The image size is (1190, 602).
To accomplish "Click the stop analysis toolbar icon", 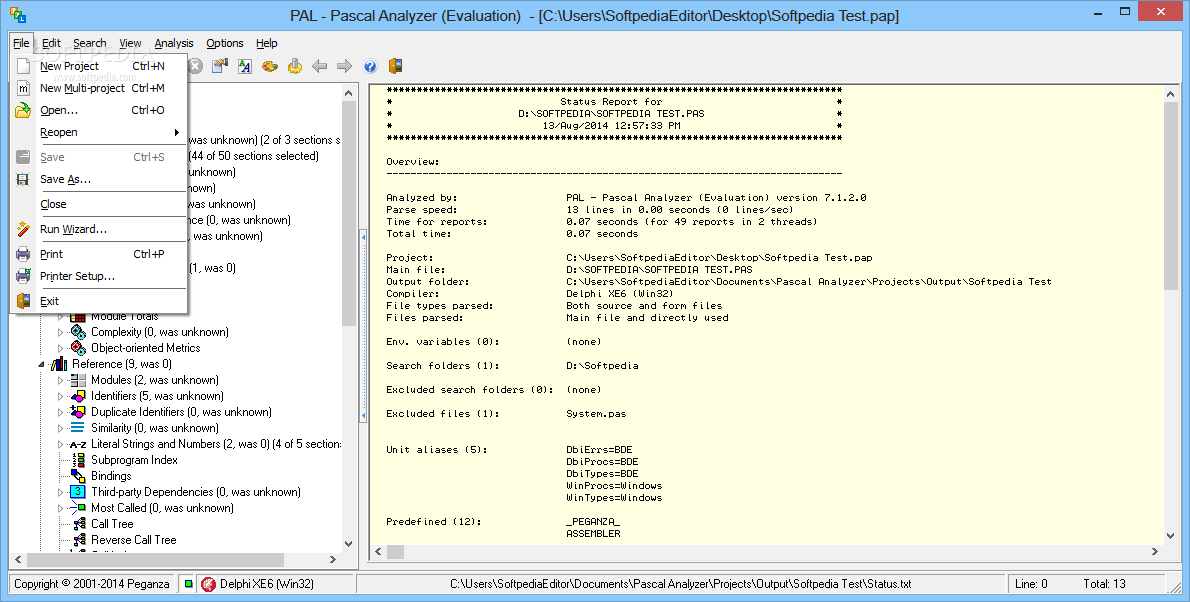I will (195, 66).
